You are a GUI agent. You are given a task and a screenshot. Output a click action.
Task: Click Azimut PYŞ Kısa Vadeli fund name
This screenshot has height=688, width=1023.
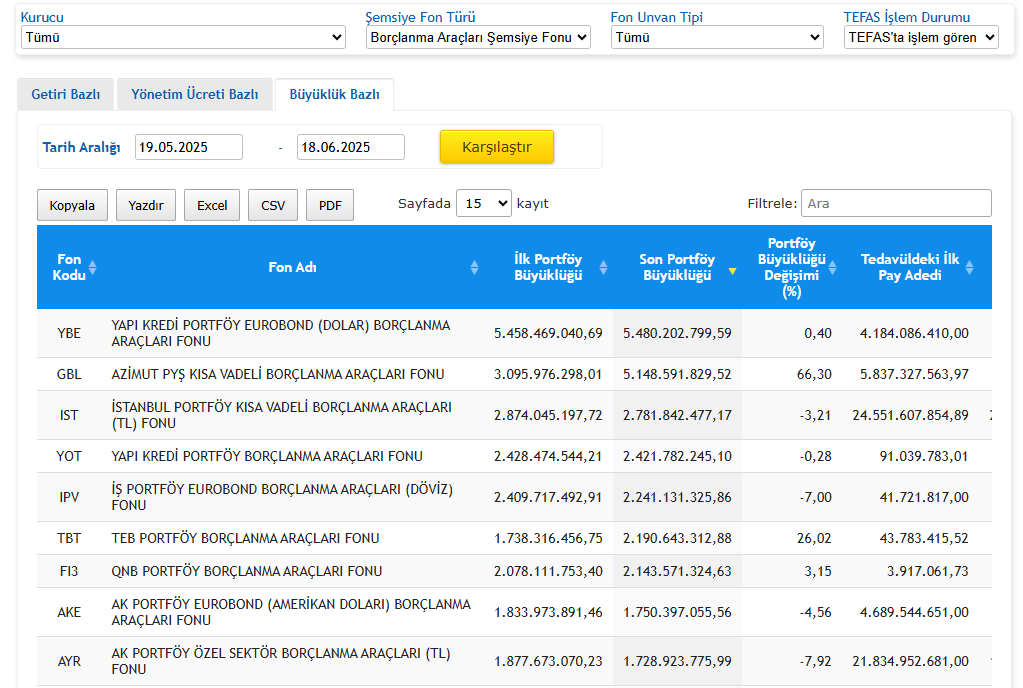(277, 374)
